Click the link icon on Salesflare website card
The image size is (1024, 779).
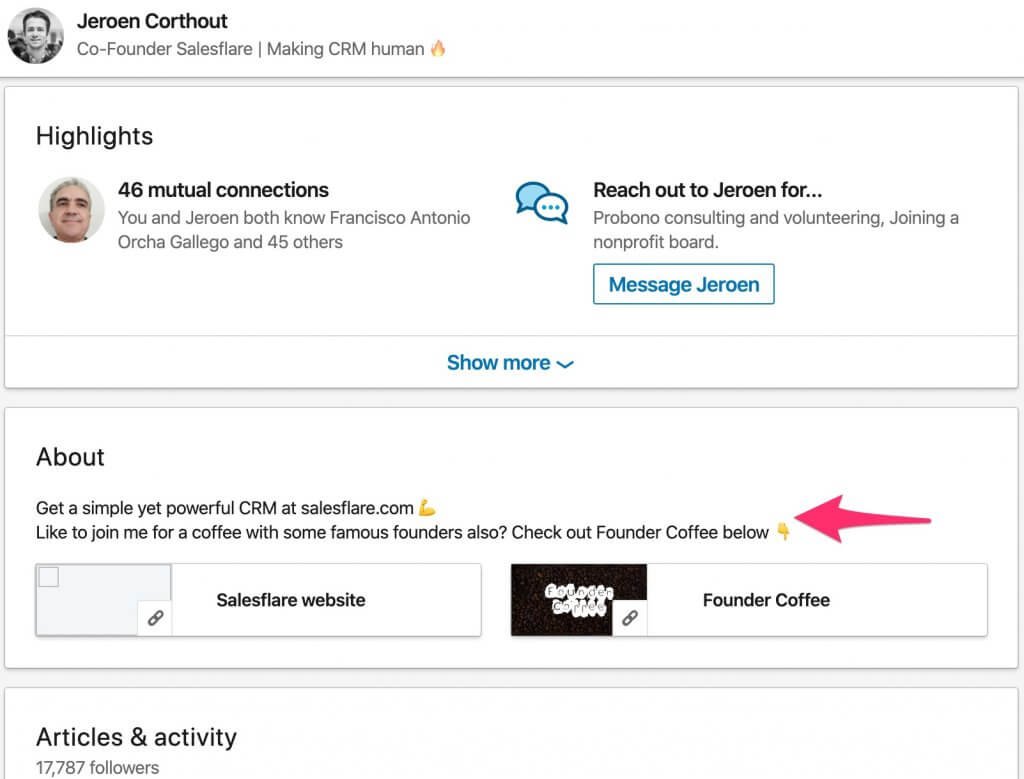click(155, 620)
